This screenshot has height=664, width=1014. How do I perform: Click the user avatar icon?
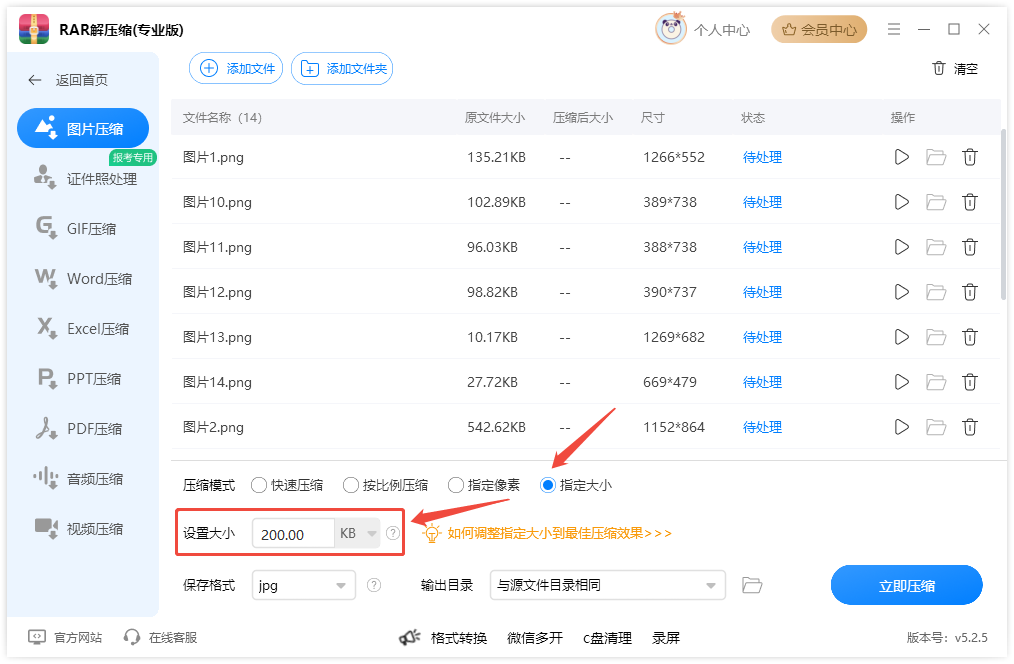[x=671, y=28]
